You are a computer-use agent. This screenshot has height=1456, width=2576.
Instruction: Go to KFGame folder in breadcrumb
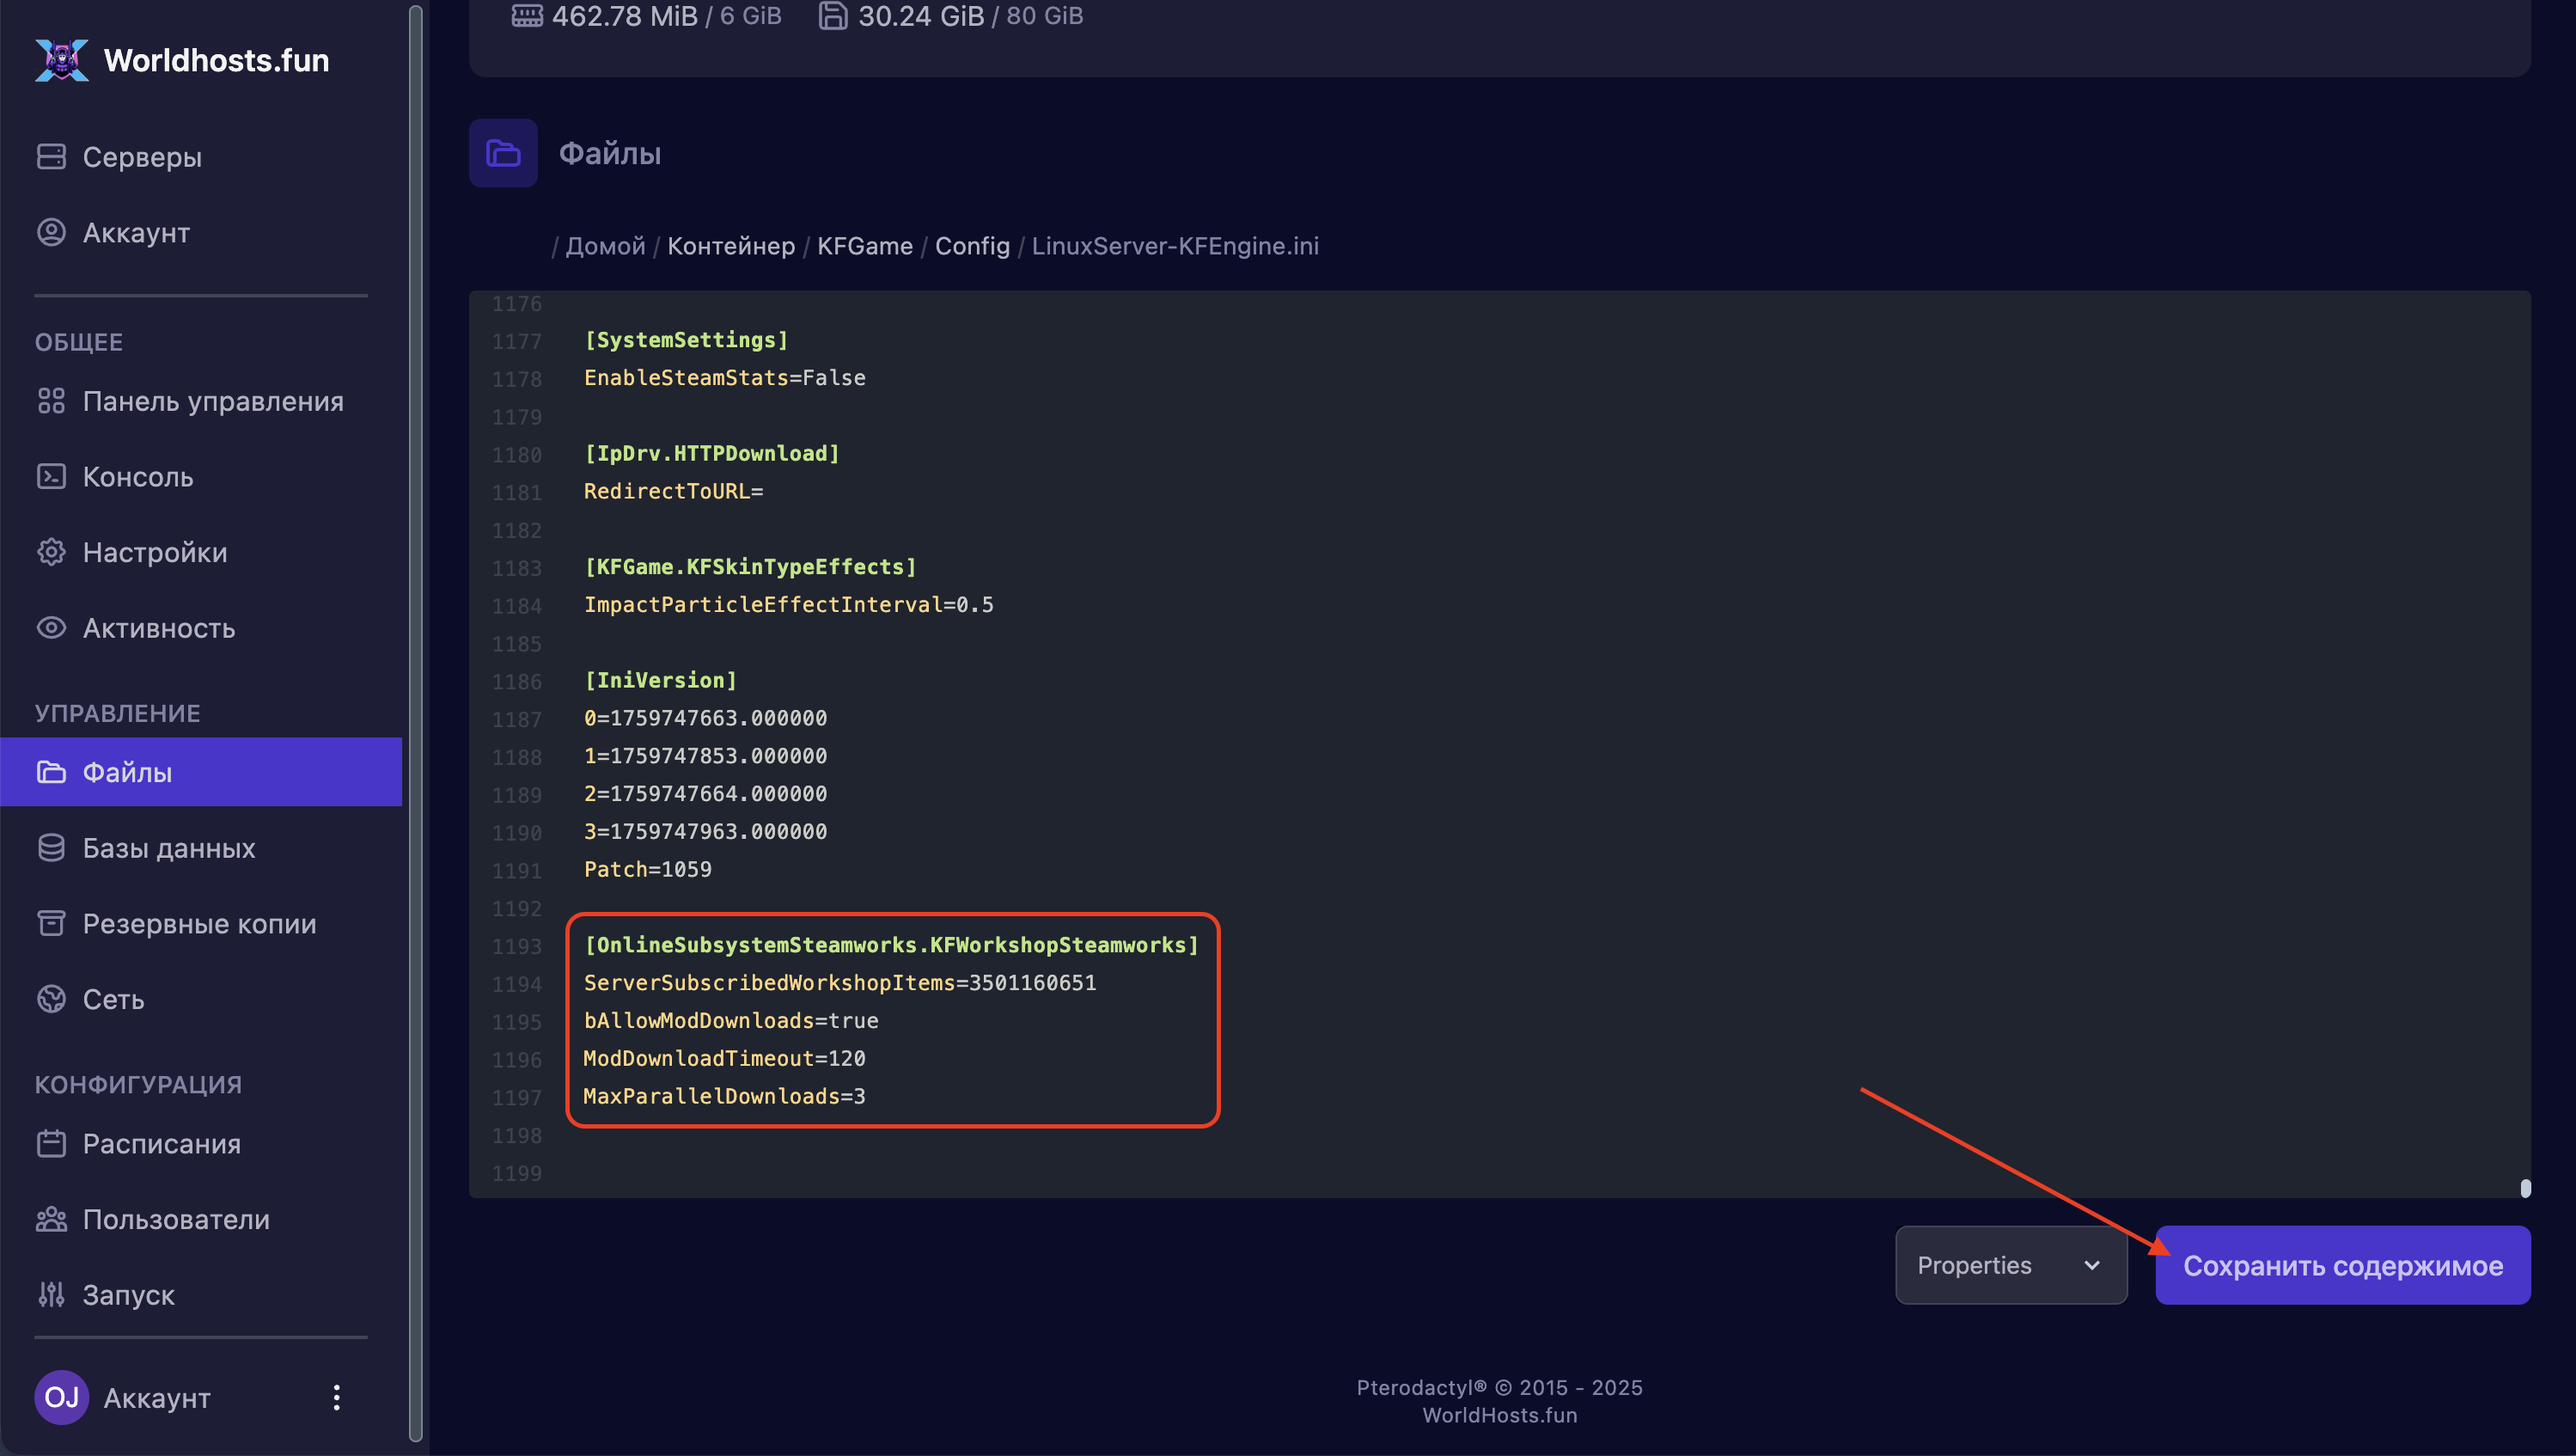pos(864,246)
